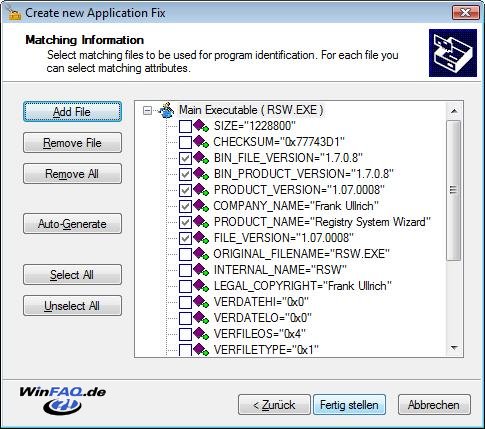The height and width of the screenshot is (429, 485).
Task: Select ORIGINAL_FILENAME="RSW.EXE" text
Action: tap(301, 254)
